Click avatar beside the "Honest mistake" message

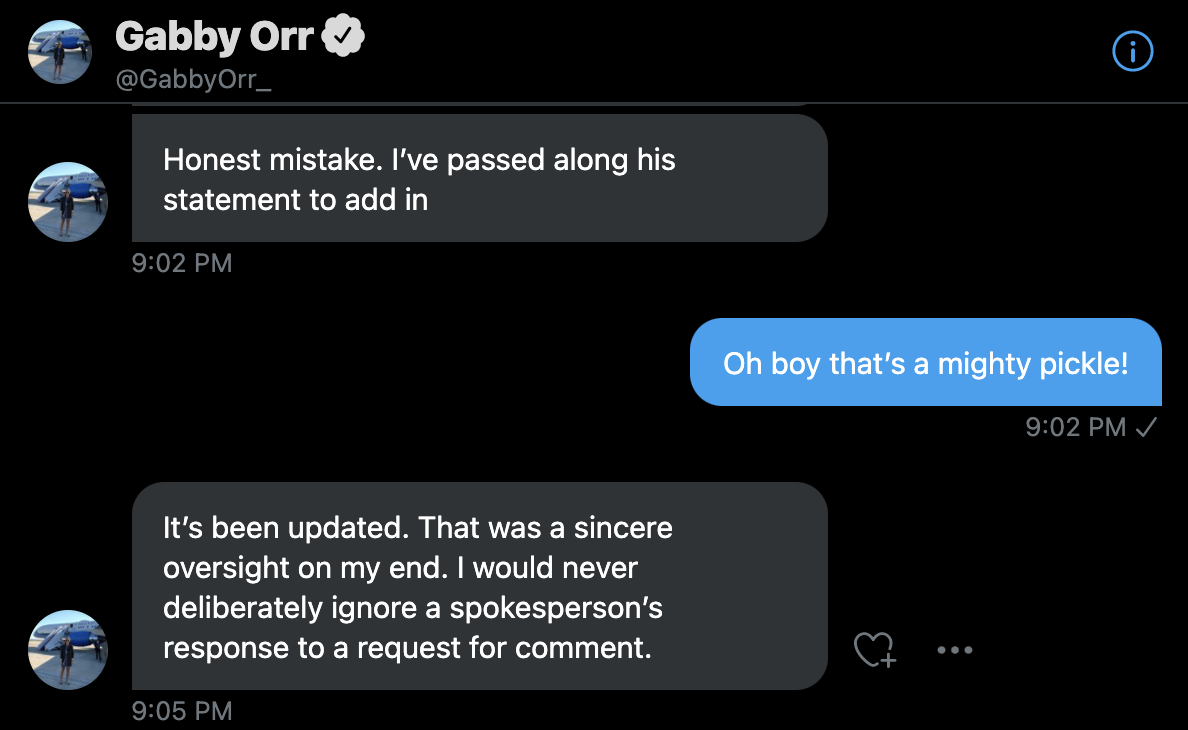68,202
